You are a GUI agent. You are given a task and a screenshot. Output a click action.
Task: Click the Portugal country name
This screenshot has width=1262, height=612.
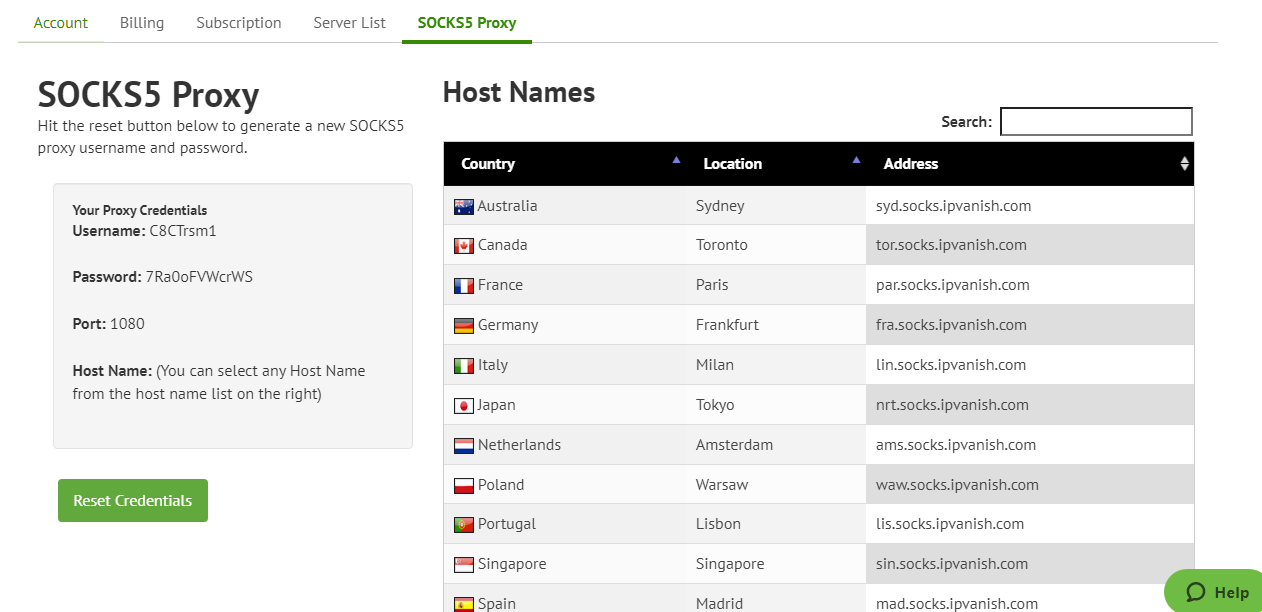(x=507, y=523)
